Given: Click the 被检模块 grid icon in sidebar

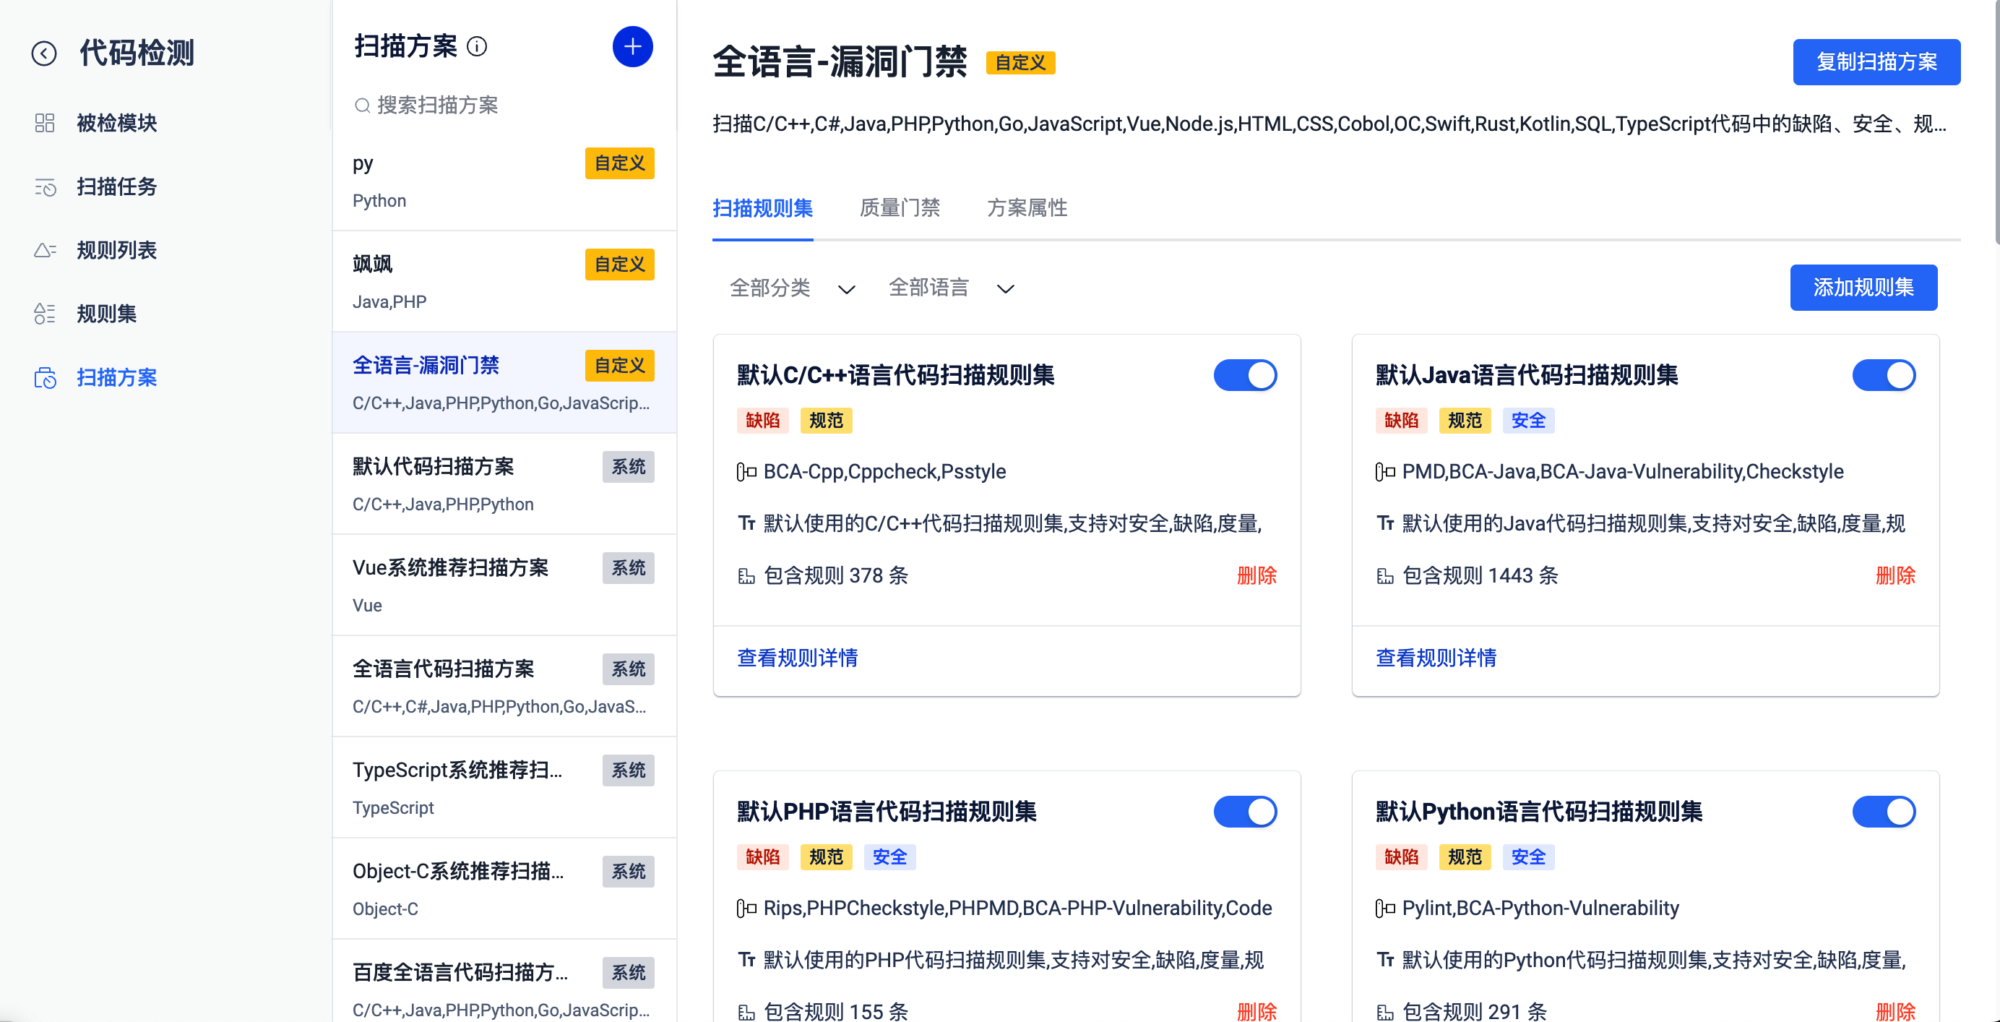Looking at the screenshot, I should [44, 123].
